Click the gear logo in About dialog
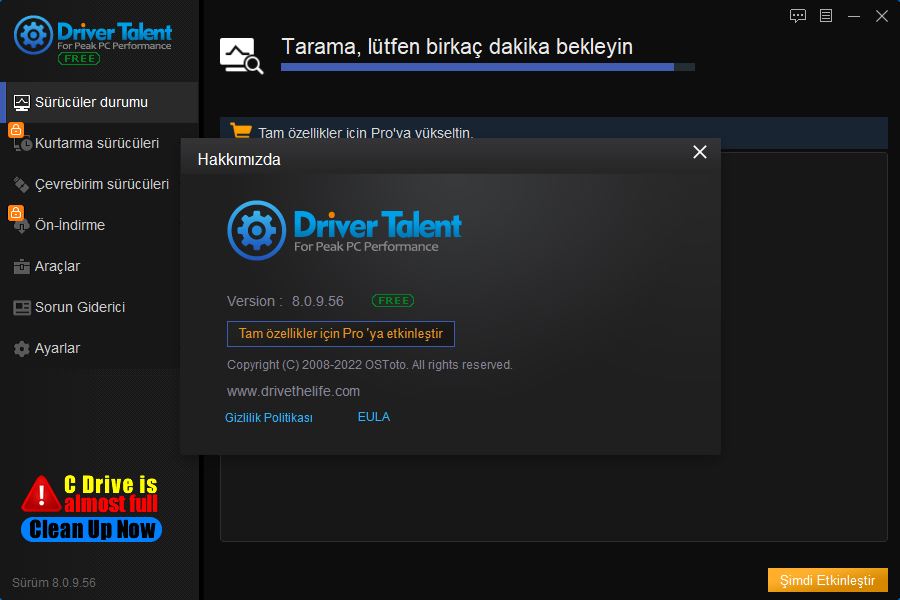 click(x=257, y=230)
